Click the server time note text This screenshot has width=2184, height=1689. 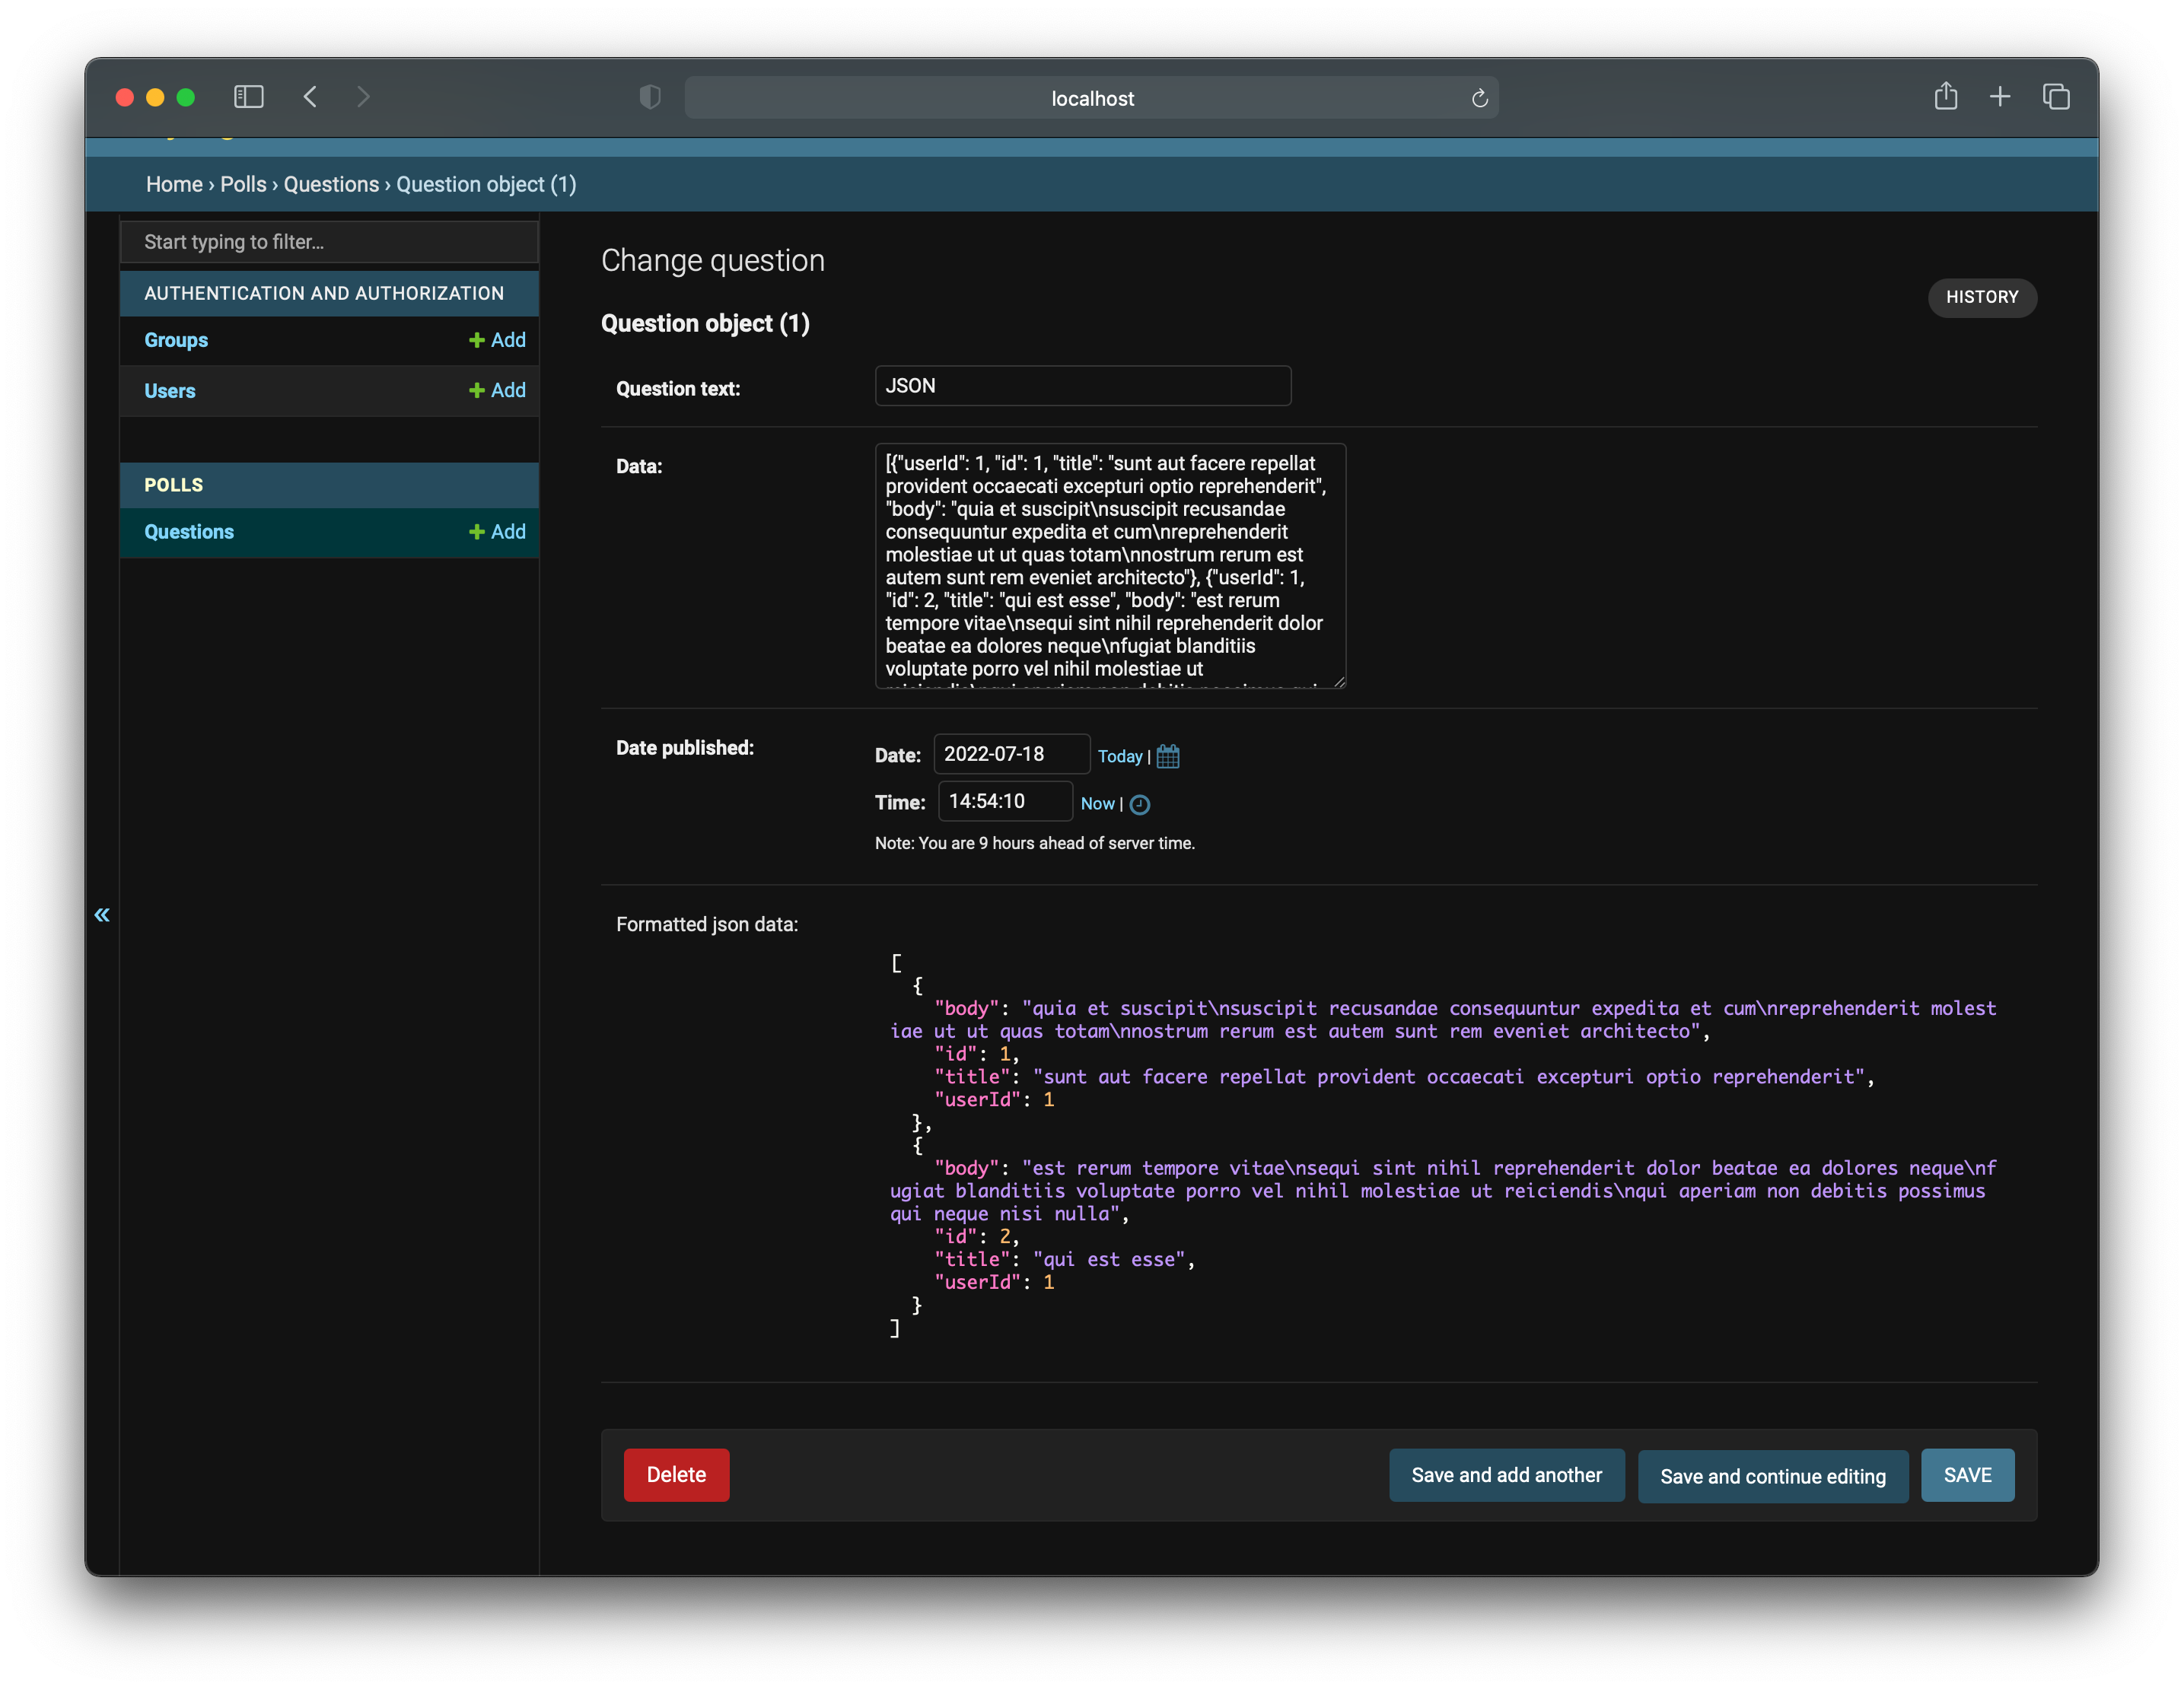[1034, 843]
